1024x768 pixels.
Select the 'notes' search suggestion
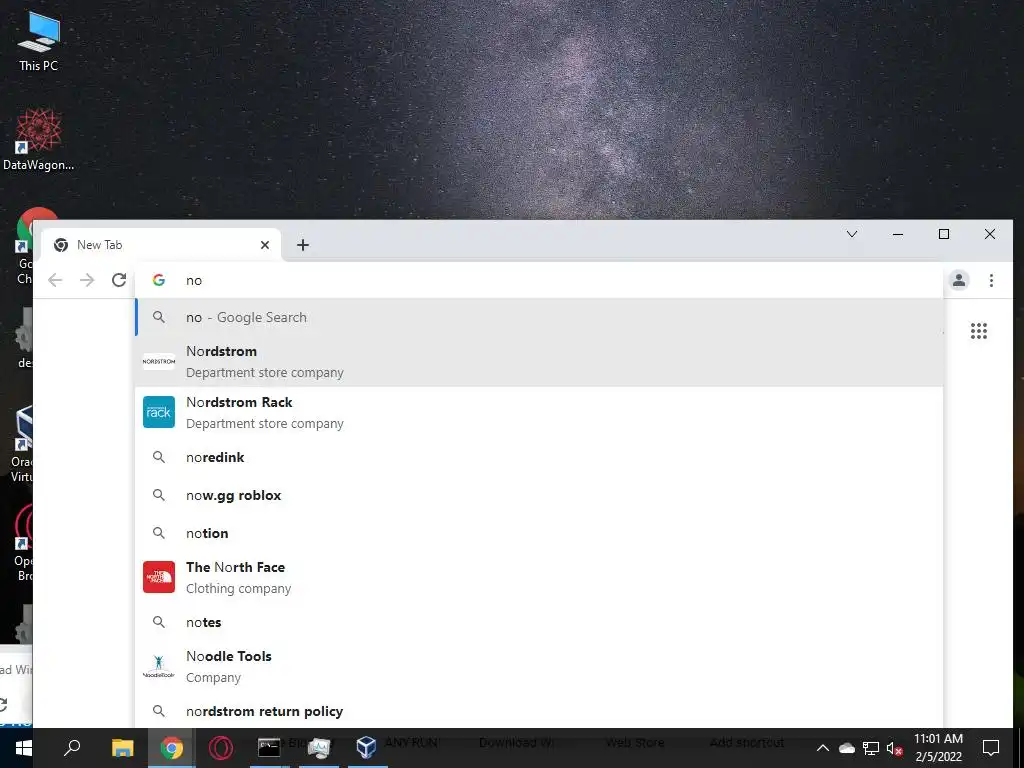click(x=539, y=622)
